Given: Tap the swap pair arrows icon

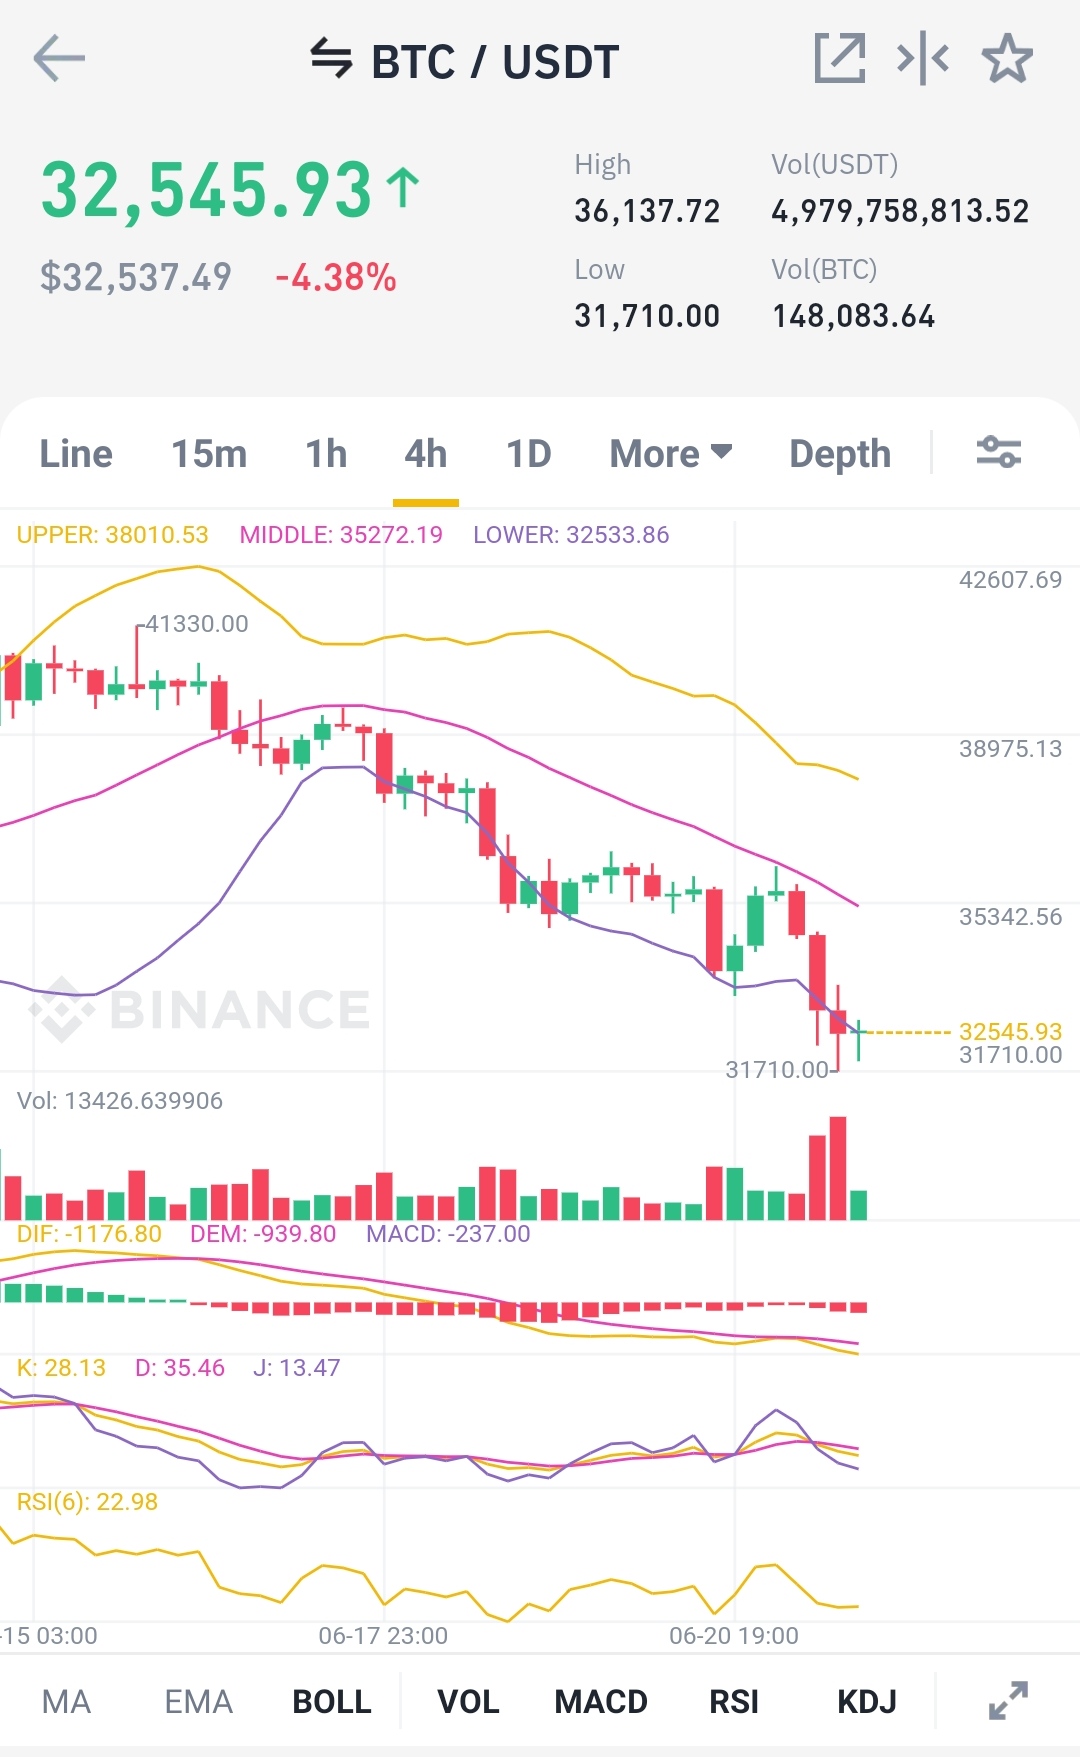Looking at the screenshot, I should pyautogui.click(x=331, y=59).
